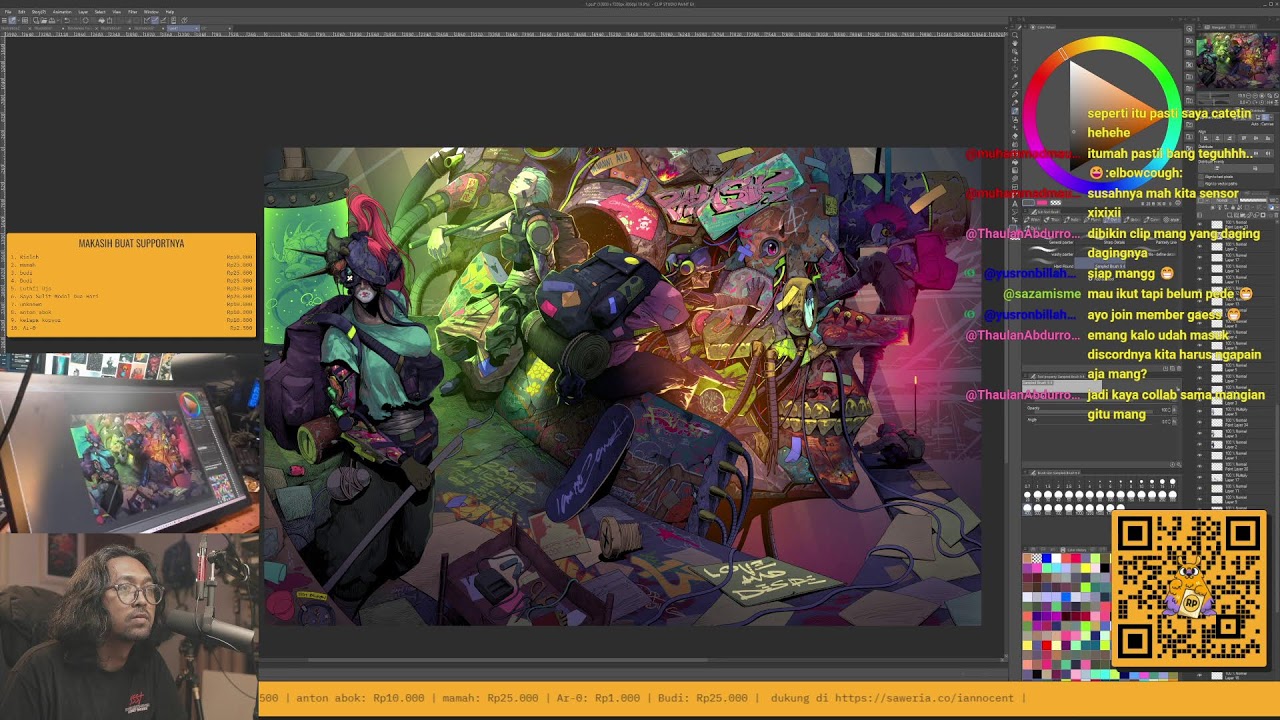
Task: Select the Zoom magnifier tool
Action: tap(1015, 35)
